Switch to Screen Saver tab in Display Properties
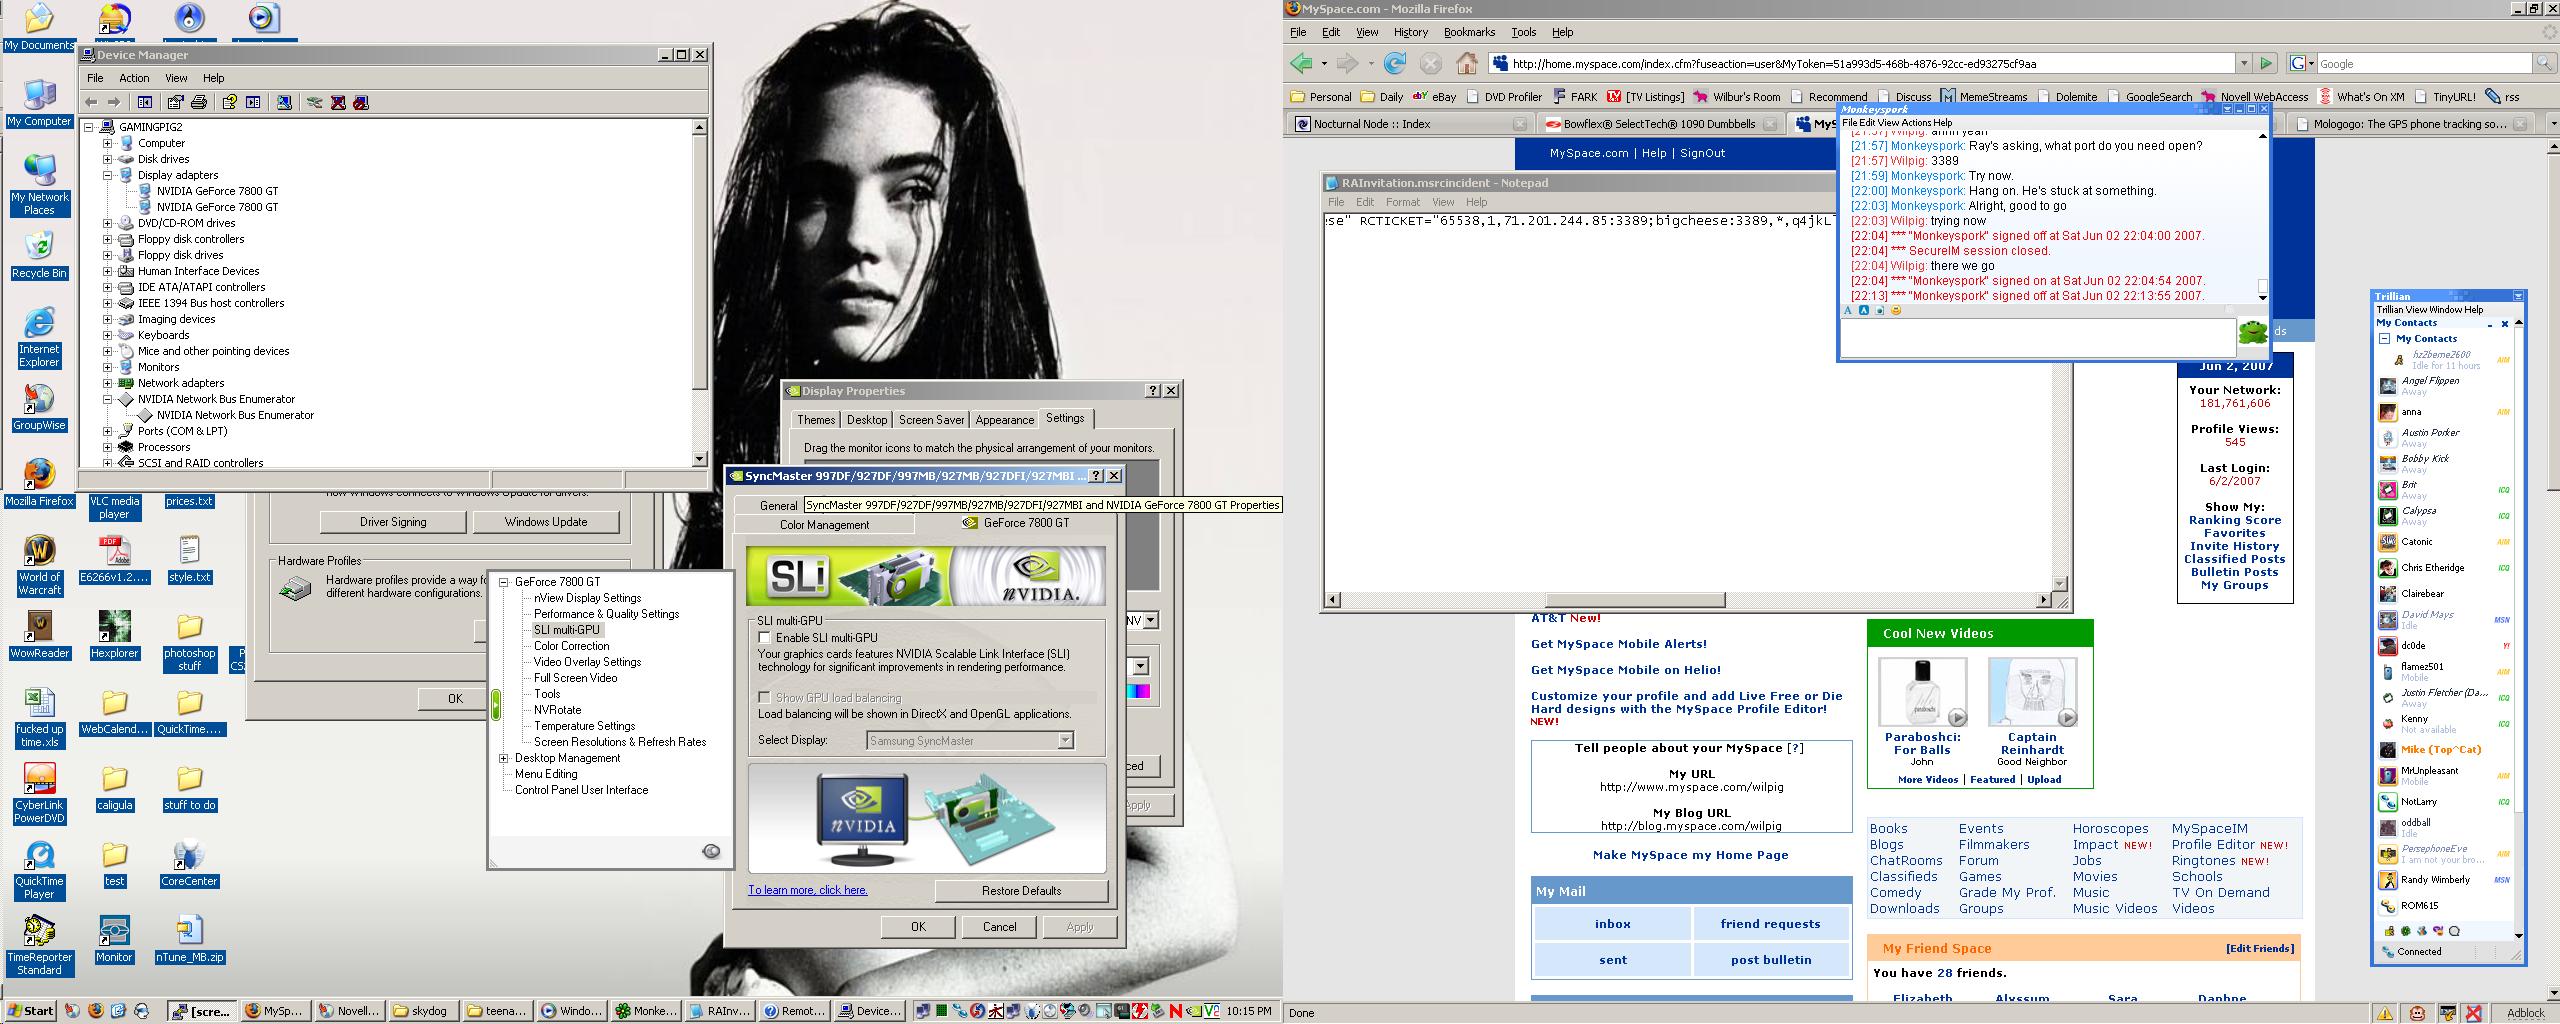This screenshot has width=2560, height=1024. (931, 420)
